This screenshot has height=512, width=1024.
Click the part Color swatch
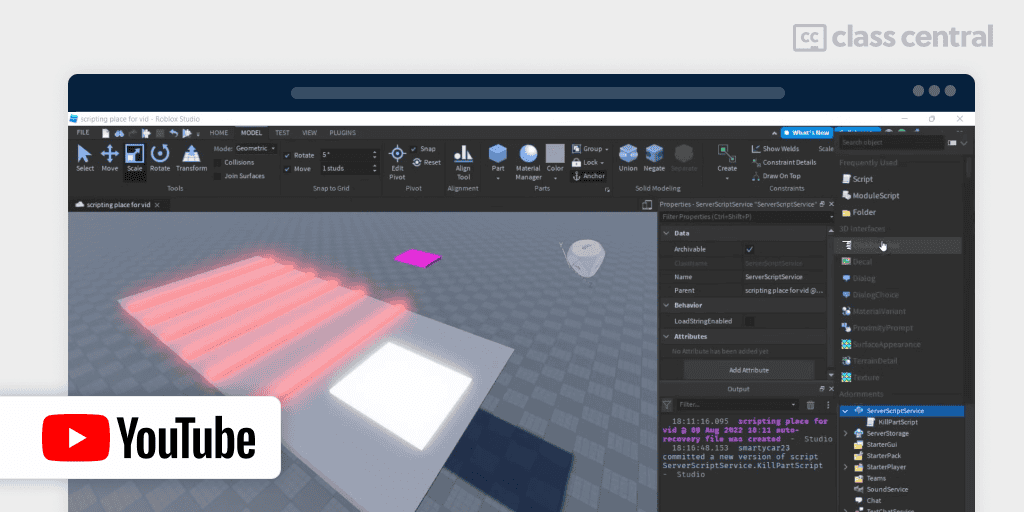click(x=555, y=153)
